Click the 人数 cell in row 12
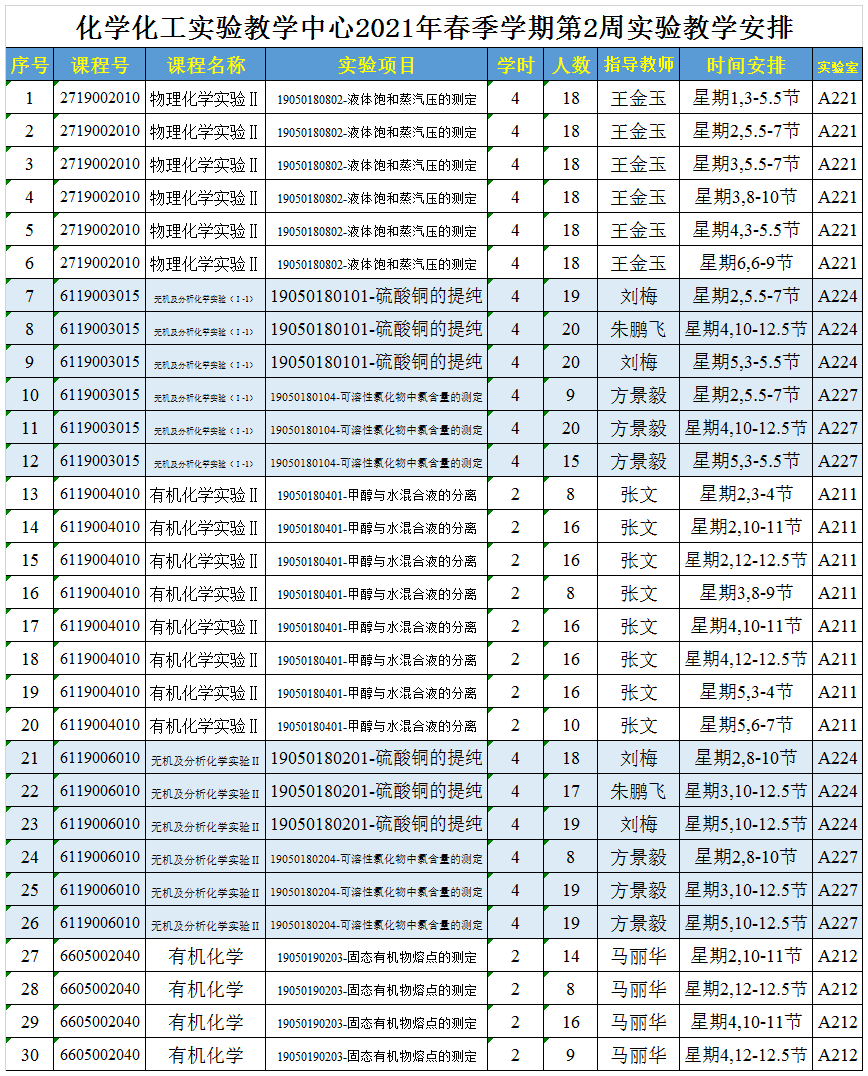Image resolution: width=868 pixels, height=1076 pixels. click(x=571, y=461)
